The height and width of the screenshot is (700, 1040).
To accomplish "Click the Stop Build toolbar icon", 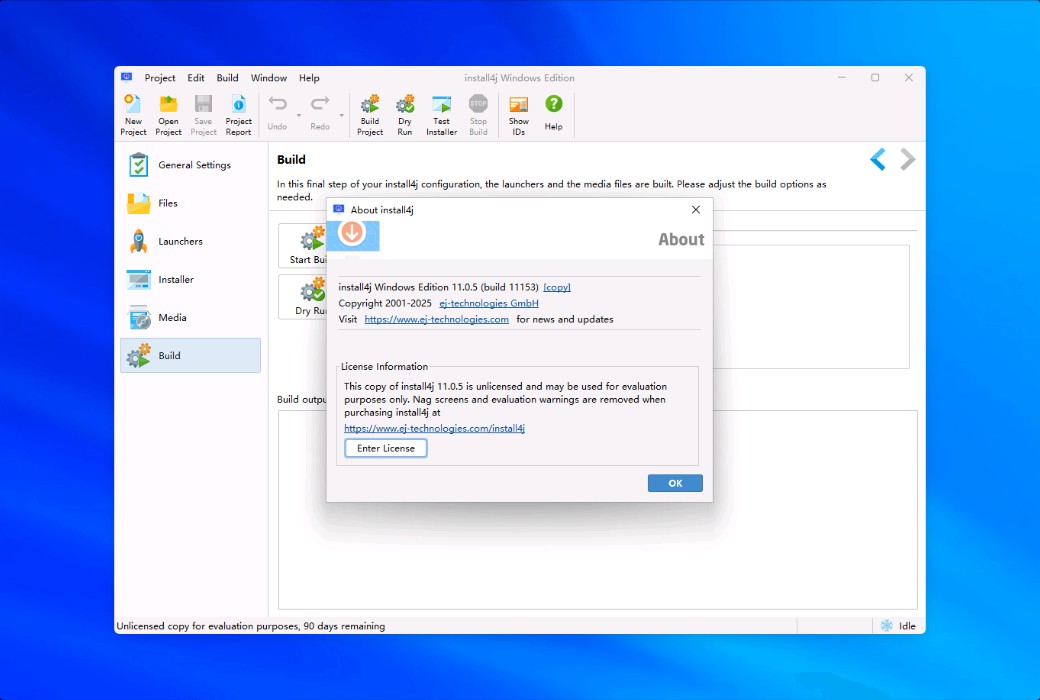I will pos(478,115).
